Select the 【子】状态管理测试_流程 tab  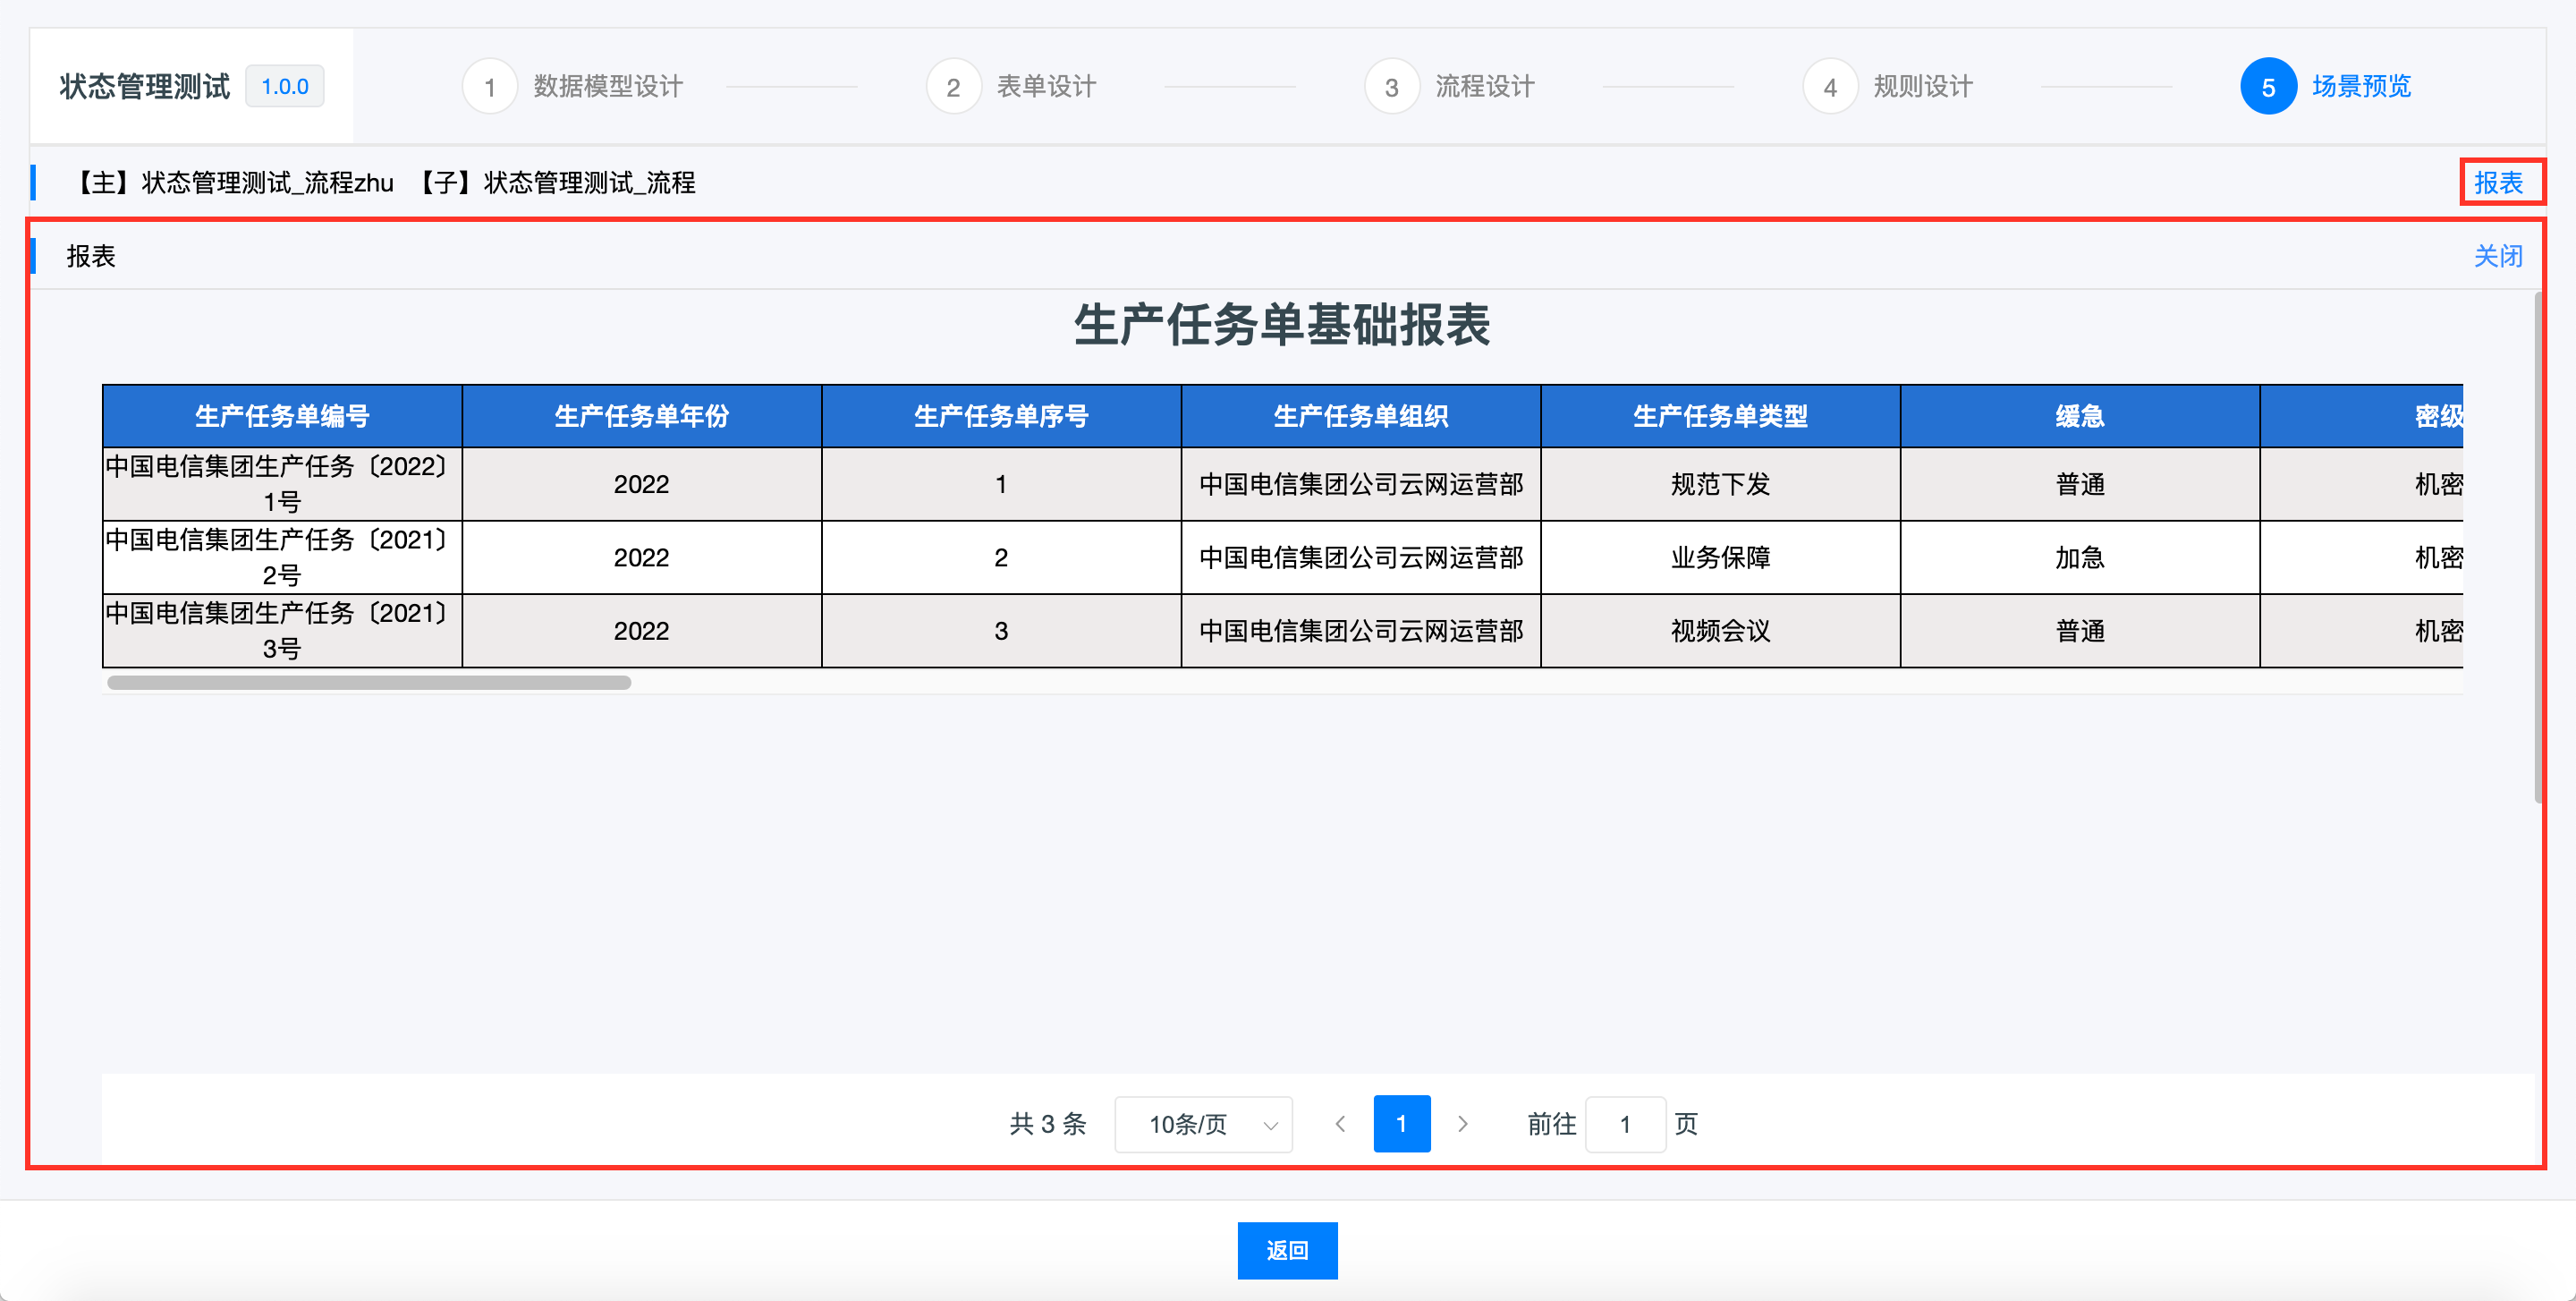click(554, 183)
